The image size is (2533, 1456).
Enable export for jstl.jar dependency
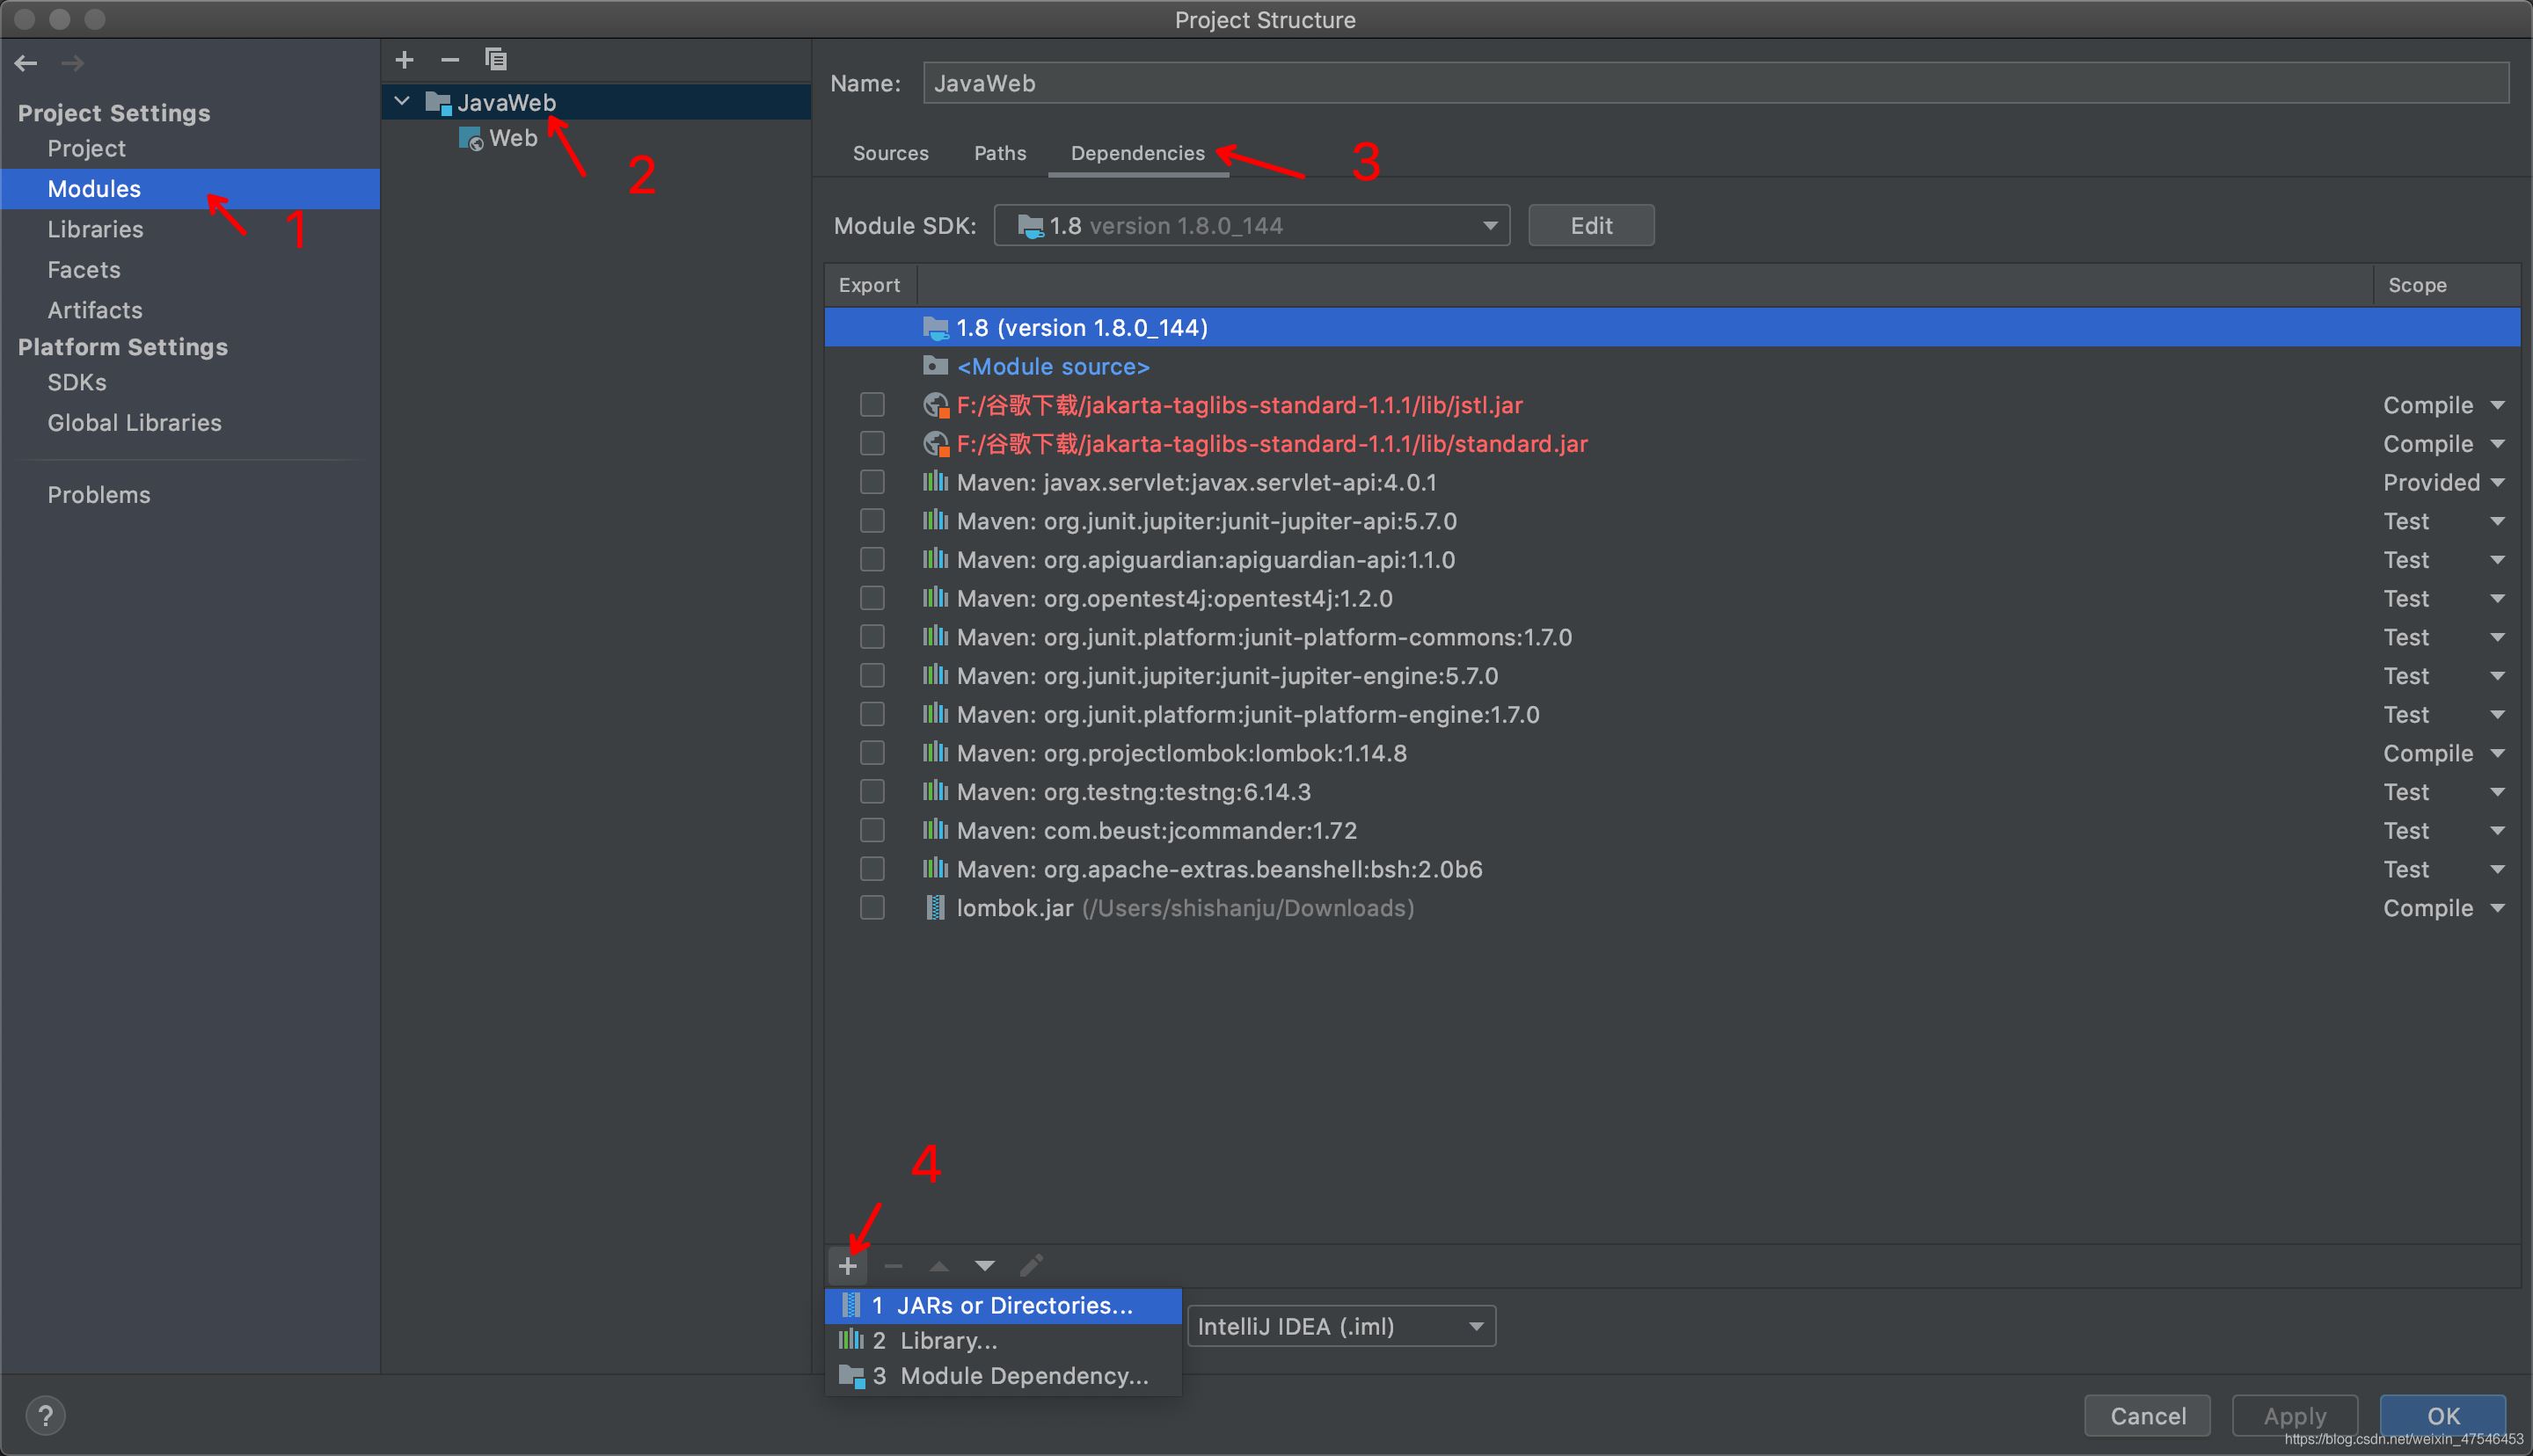(x=871, y=404)
